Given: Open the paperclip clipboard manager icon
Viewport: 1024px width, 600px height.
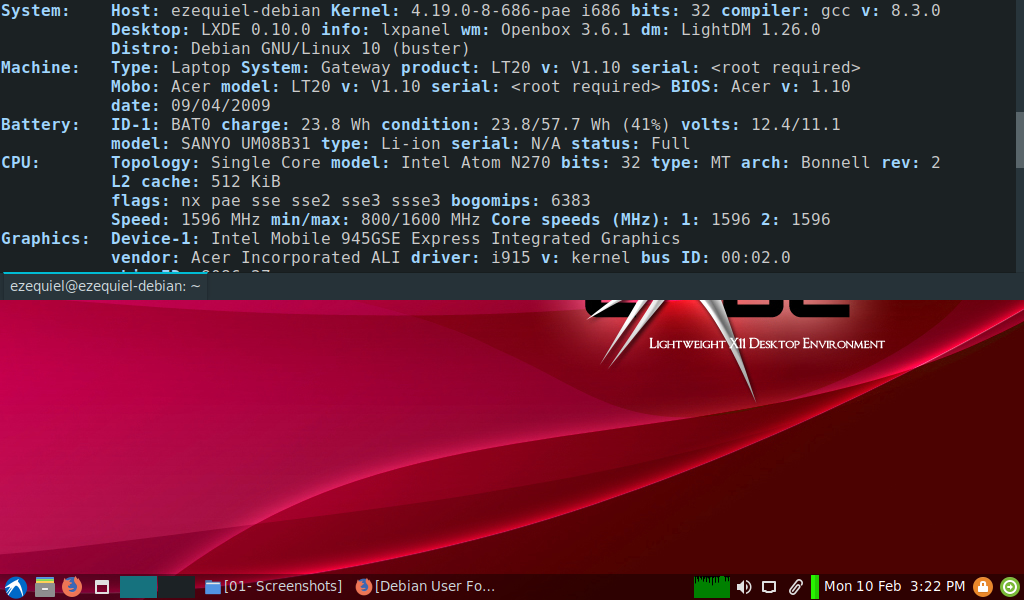Looking at the screenshot, I should click(795, 587).
